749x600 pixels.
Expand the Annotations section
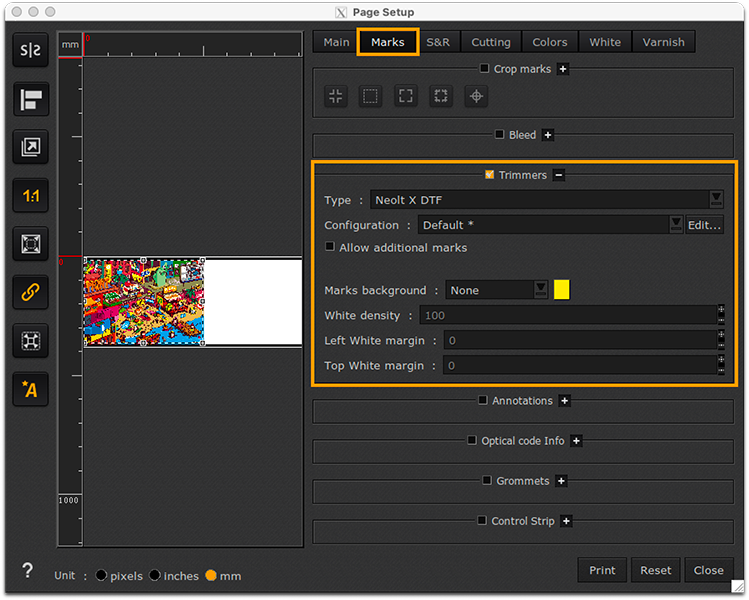click(x=565, y=401)
